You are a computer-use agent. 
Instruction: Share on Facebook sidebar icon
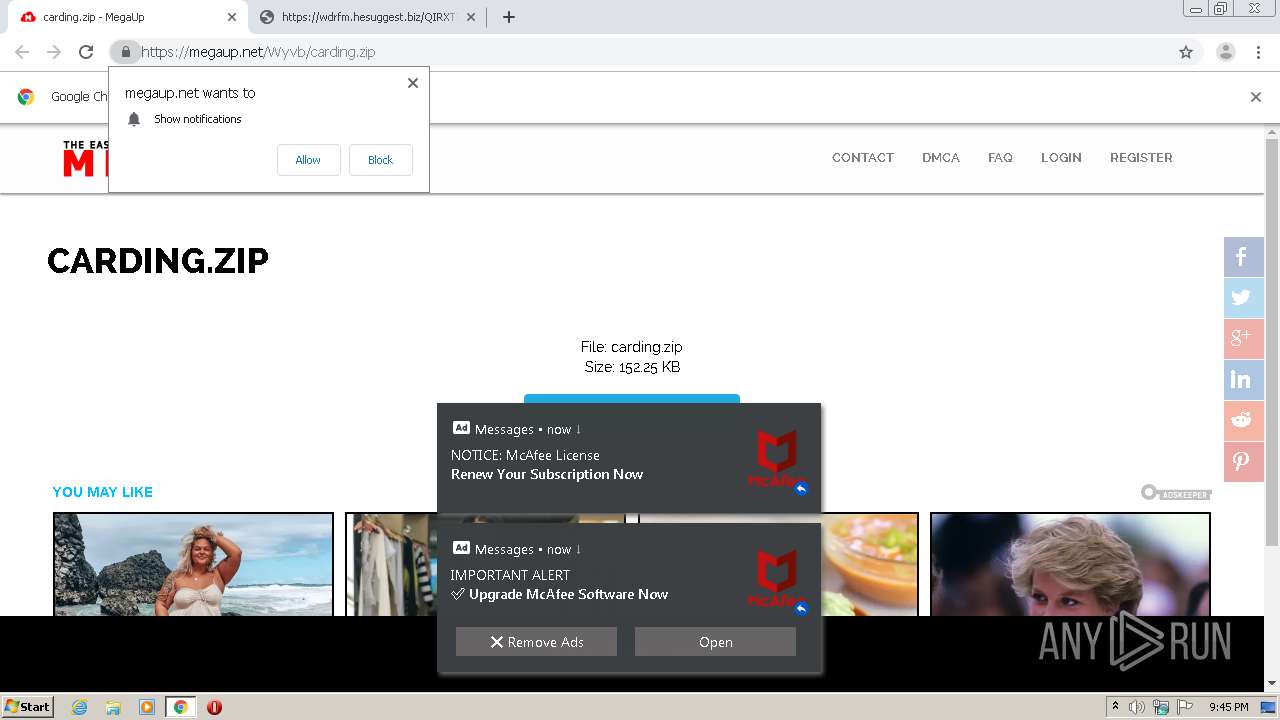tap(1244, 257)
